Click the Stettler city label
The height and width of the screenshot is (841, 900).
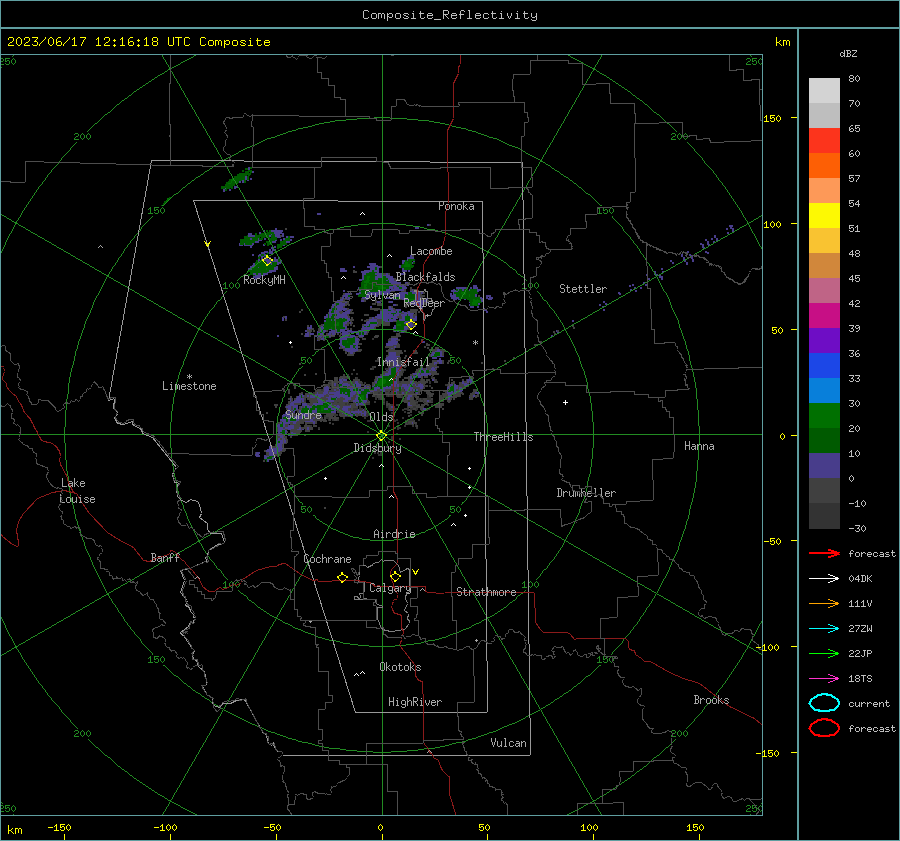pos(583,289)
